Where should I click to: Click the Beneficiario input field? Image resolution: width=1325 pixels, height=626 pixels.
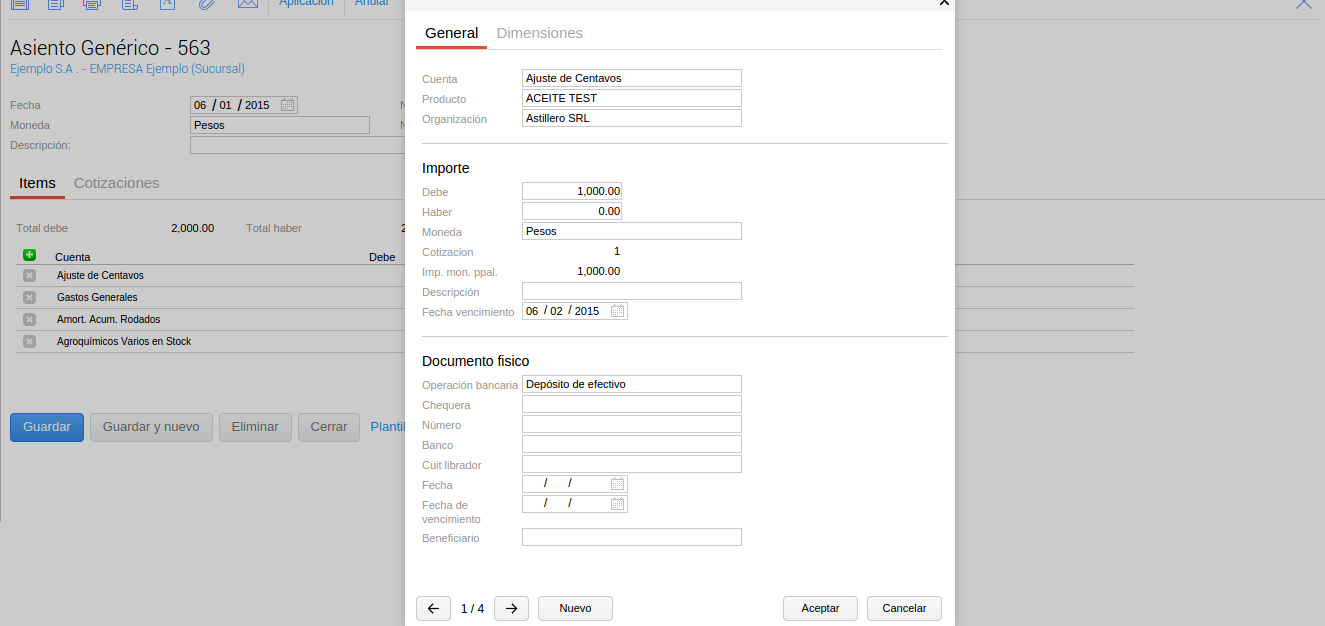coord(631,537)
